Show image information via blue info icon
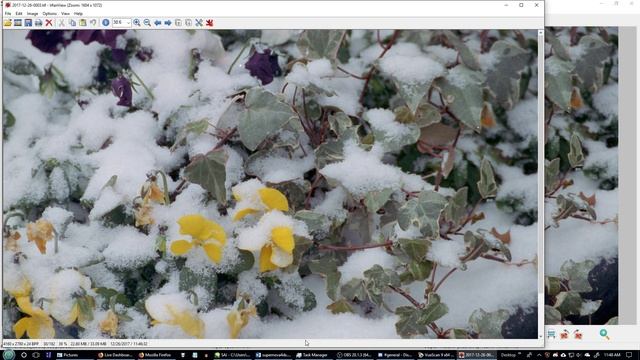 106,23
